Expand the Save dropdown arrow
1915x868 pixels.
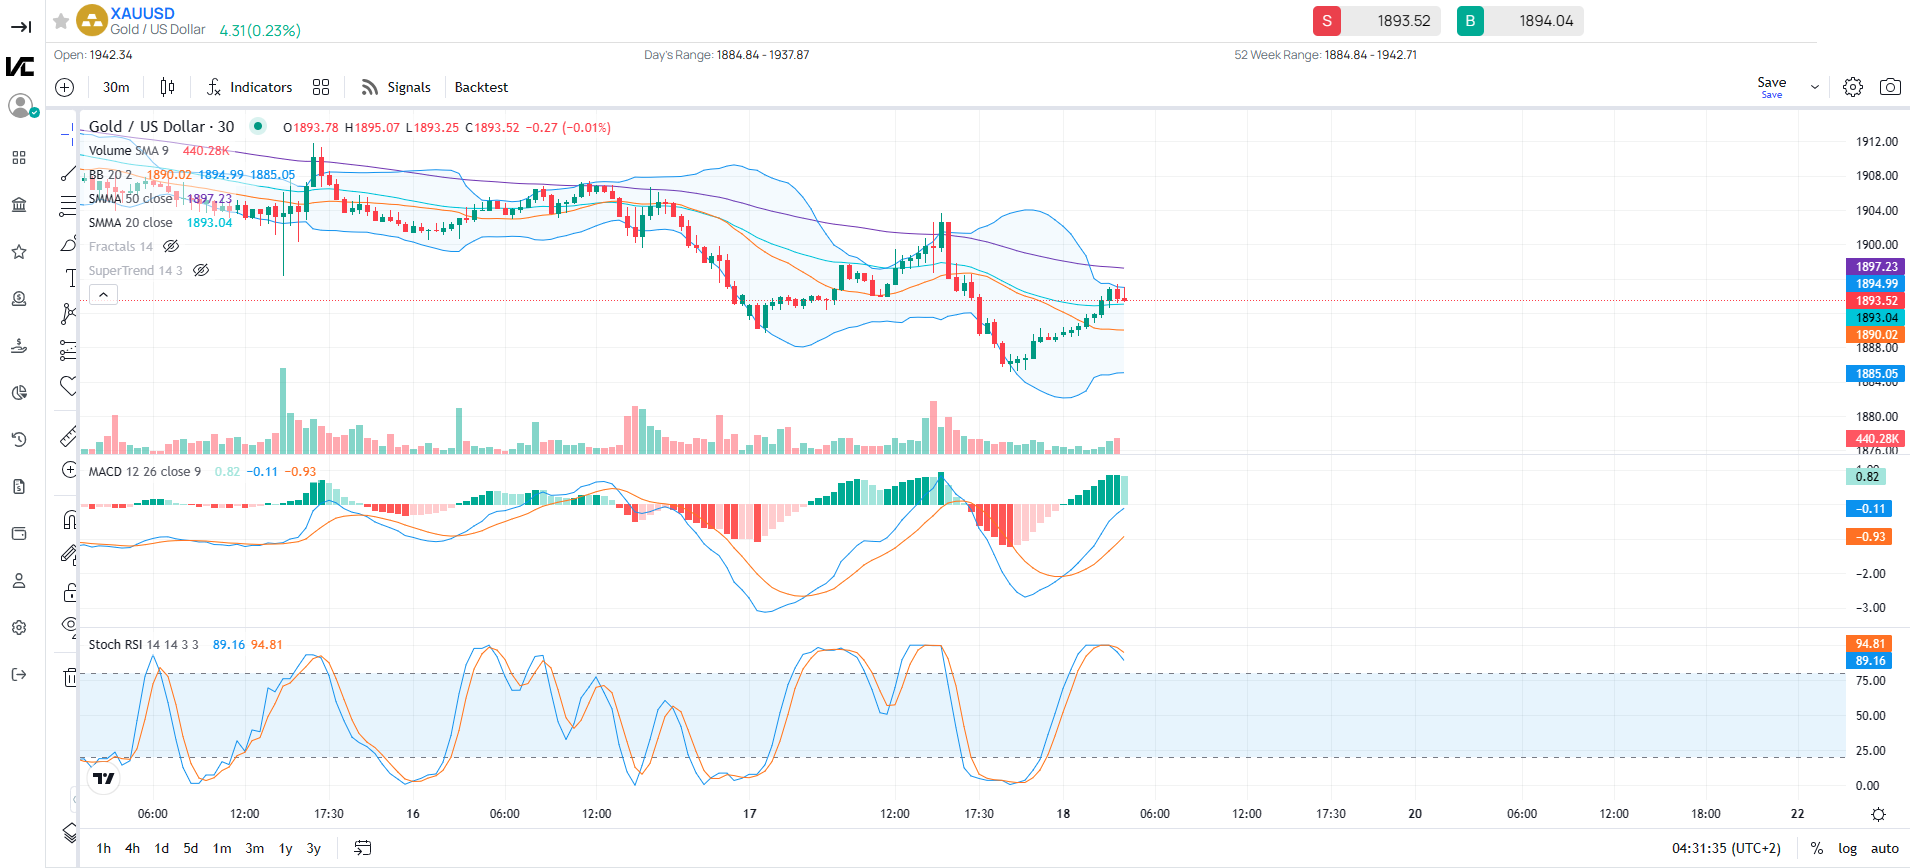click(1814, 87)
